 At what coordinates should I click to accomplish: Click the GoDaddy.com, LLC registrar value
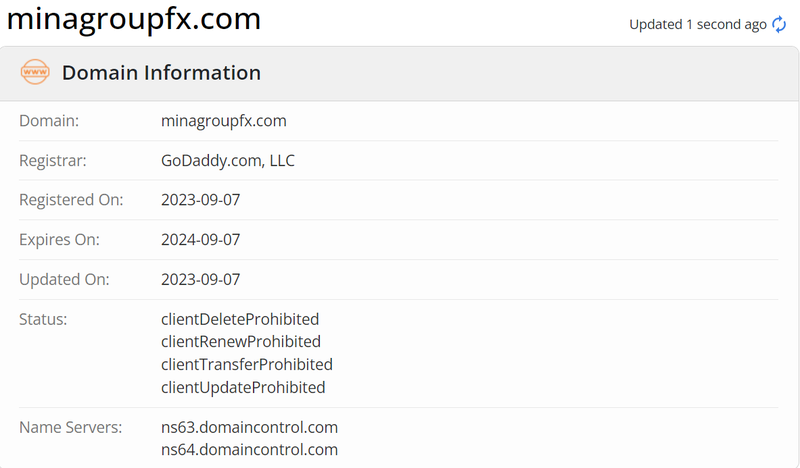pyautogui.click(x=228, y=160)
